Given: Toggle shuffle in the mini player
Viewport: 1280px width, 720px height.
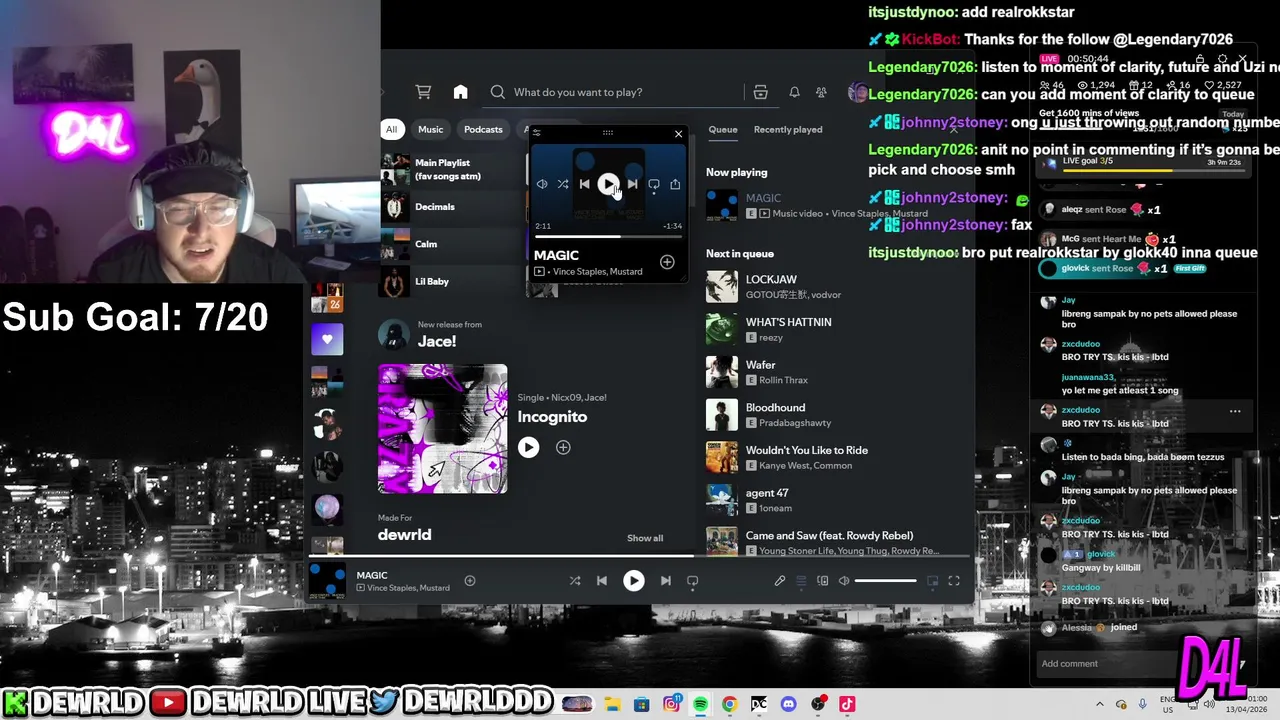Looking at the screenshot, I should (563, 184).
